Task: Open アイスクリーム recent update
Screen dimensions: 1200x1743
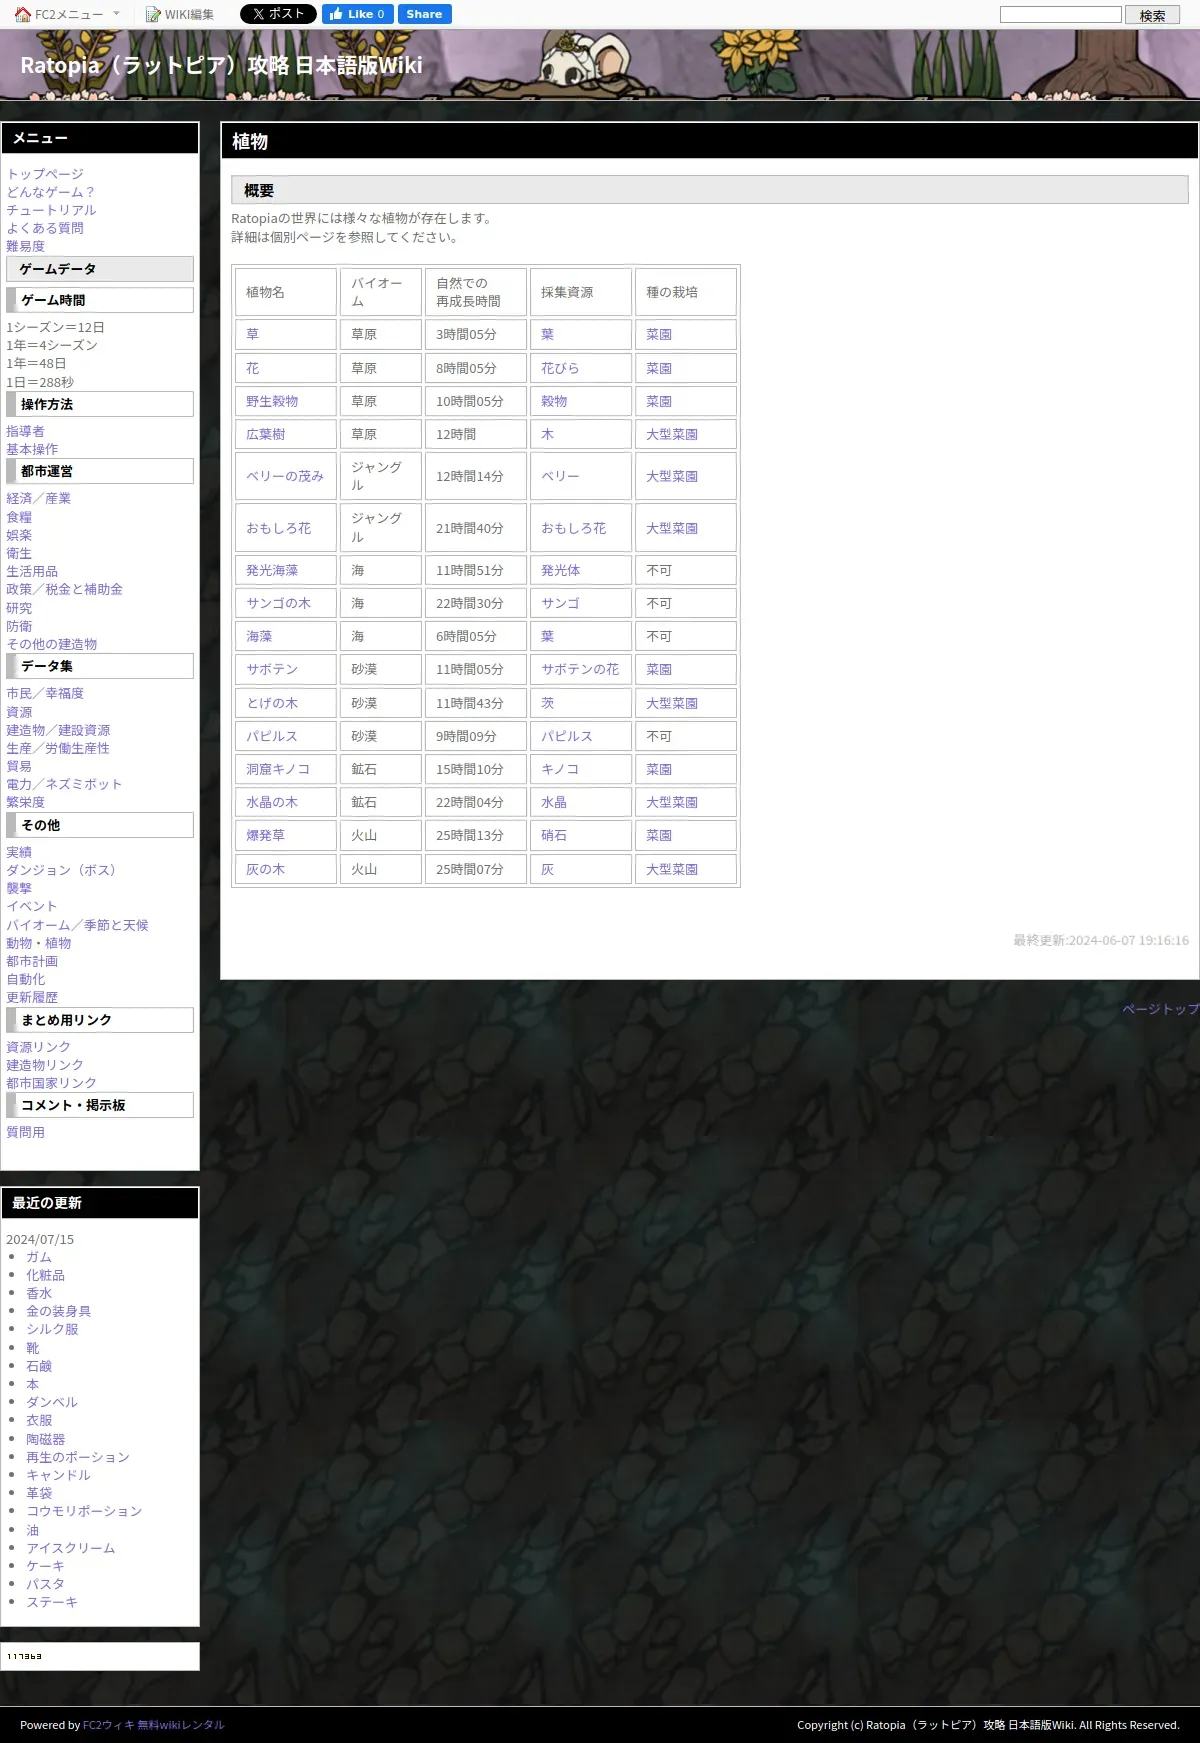Action: coord(71,1548)
